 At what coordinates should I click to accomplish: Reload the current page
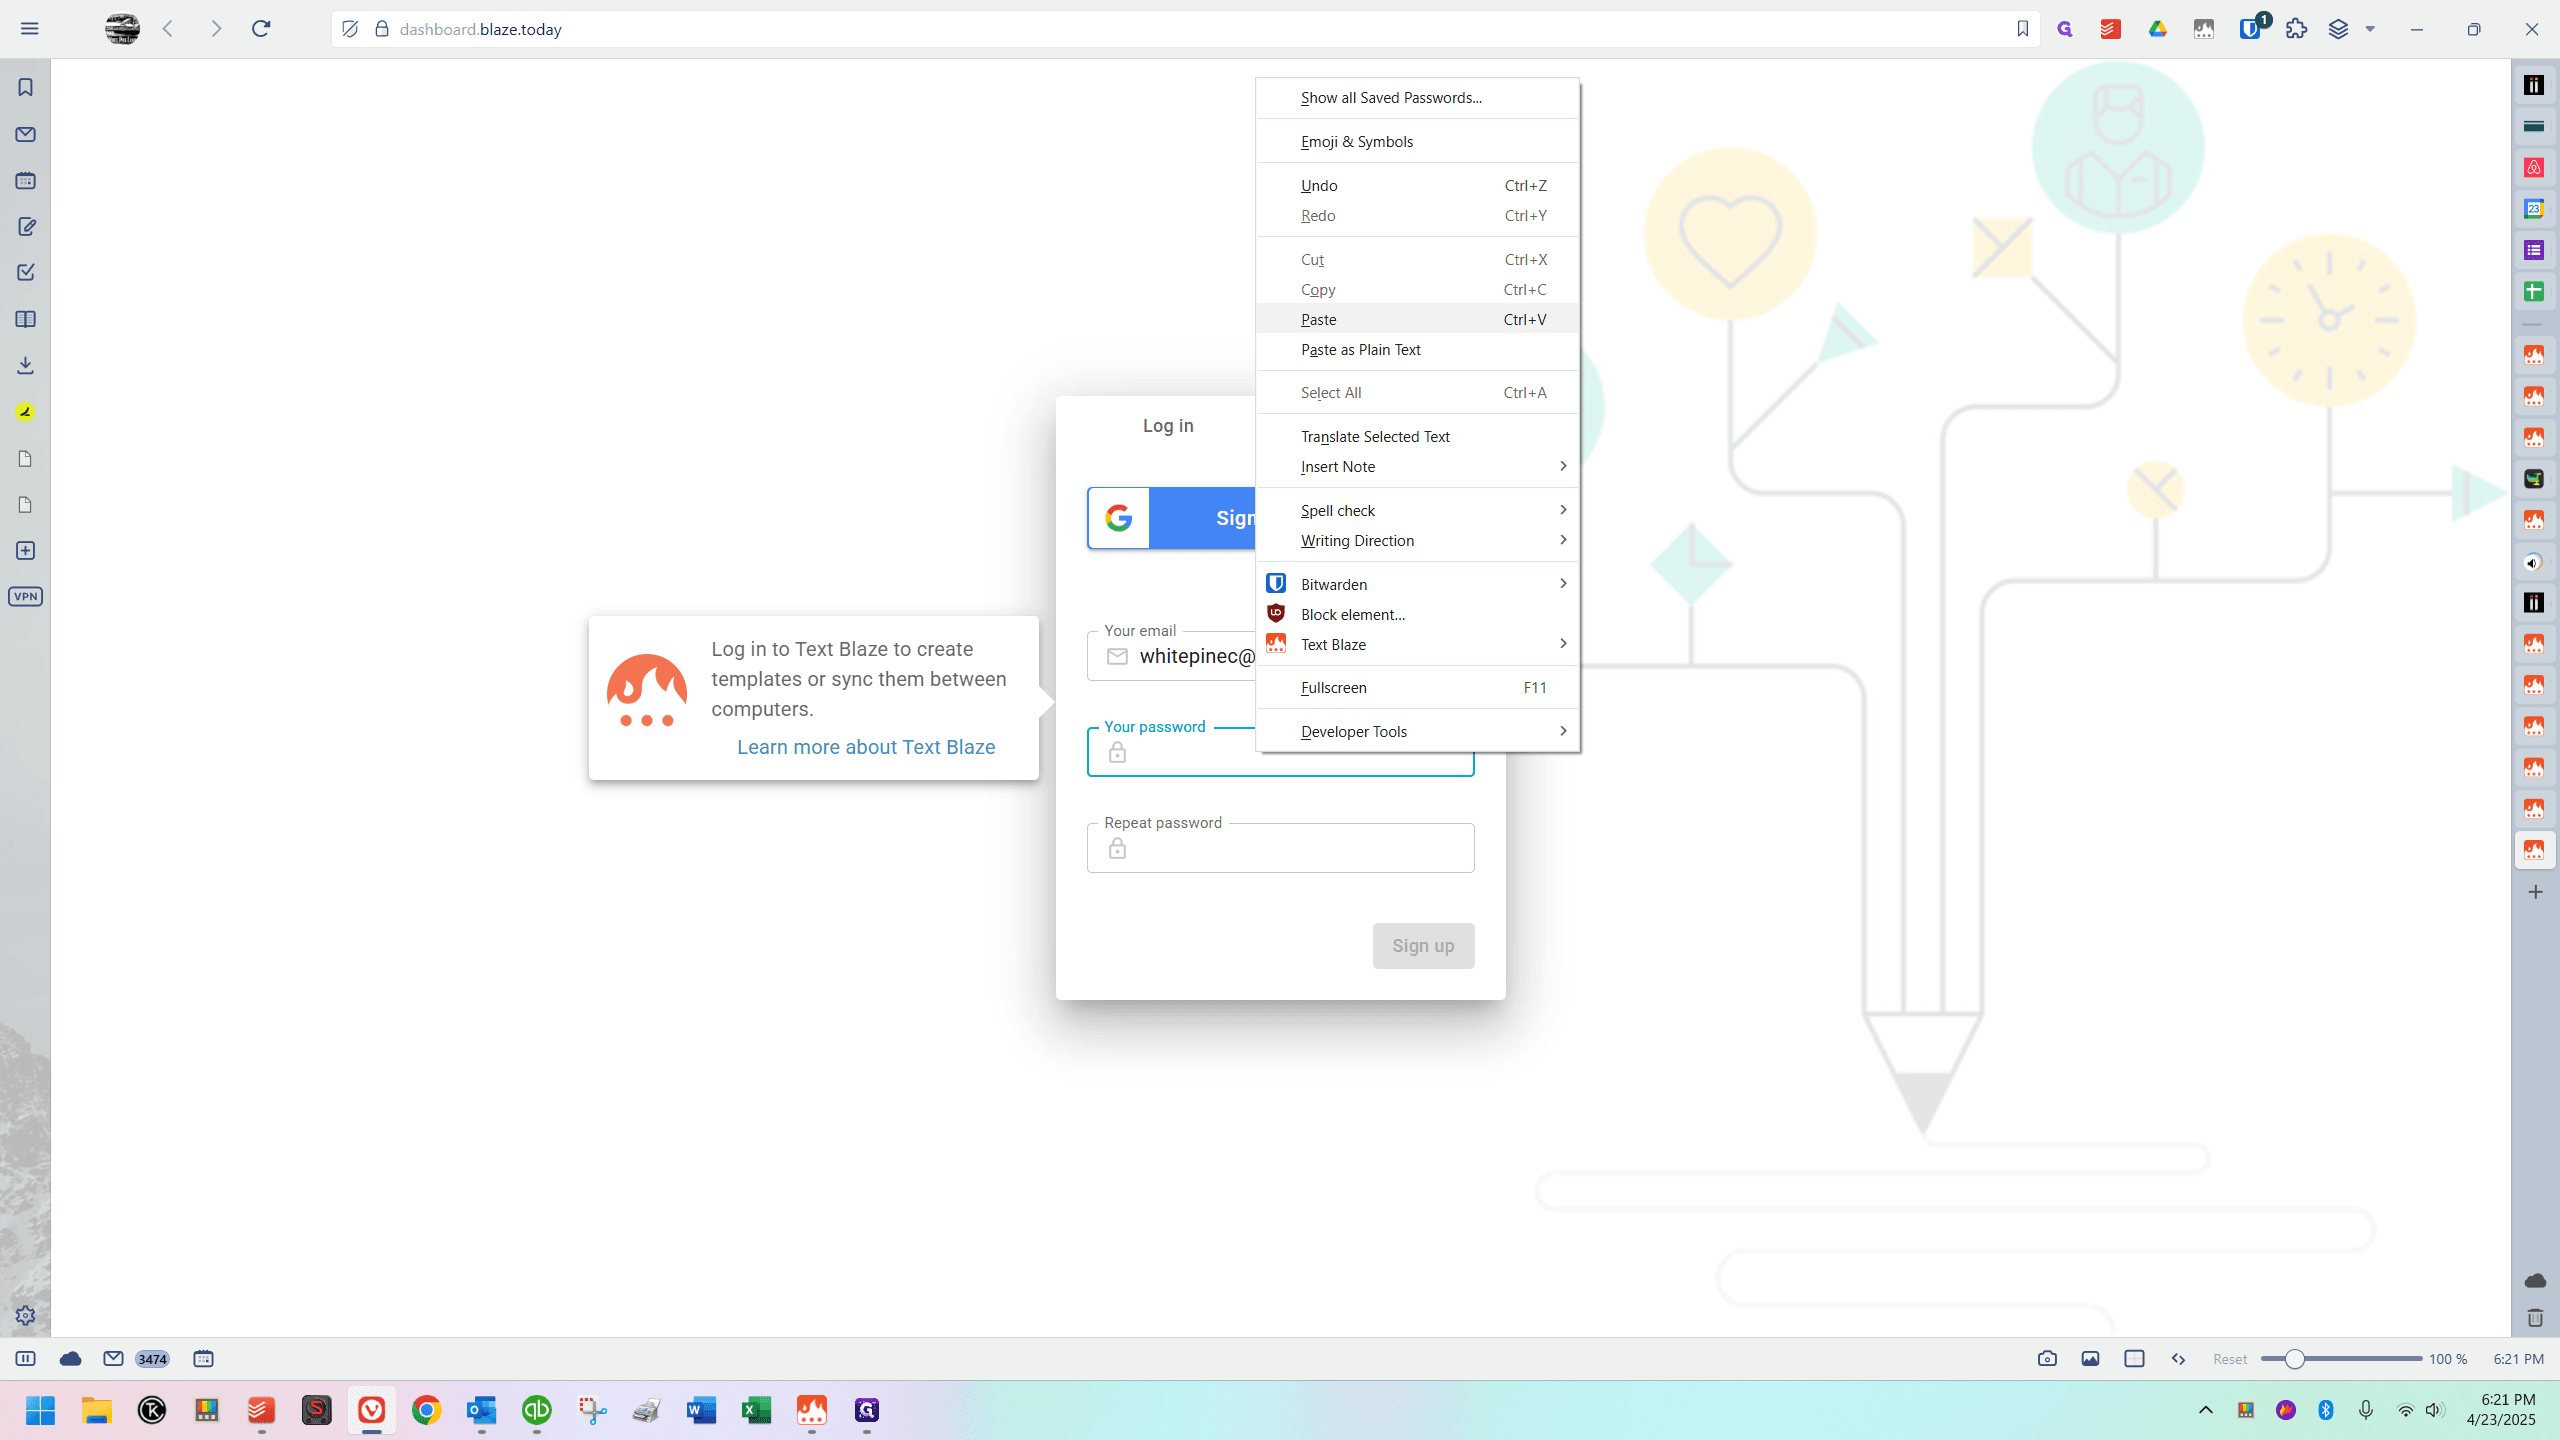coord(261,29)
